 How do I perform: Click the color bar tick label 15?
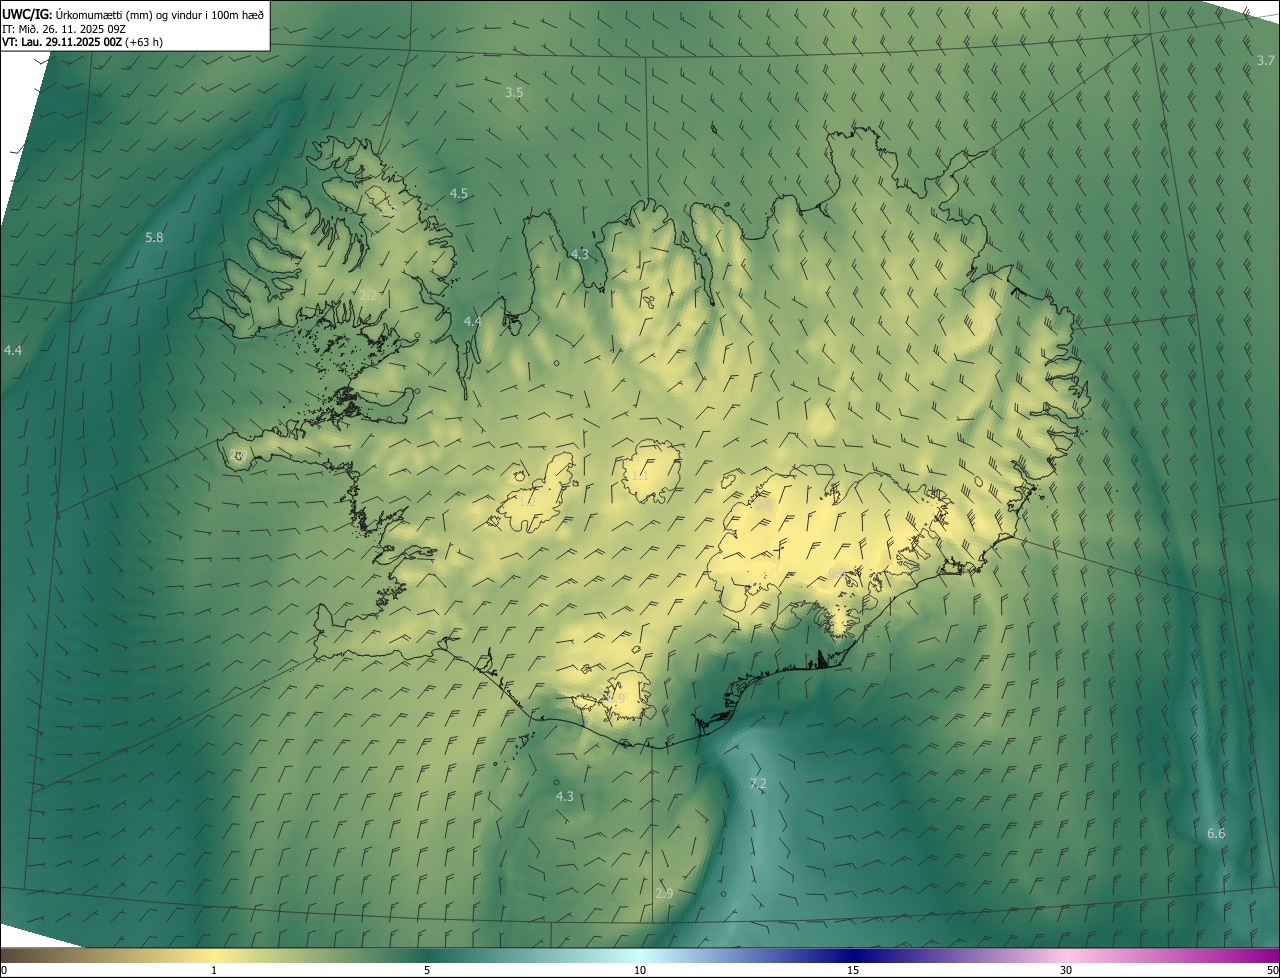pyautogui.click(x=853, y=970)
